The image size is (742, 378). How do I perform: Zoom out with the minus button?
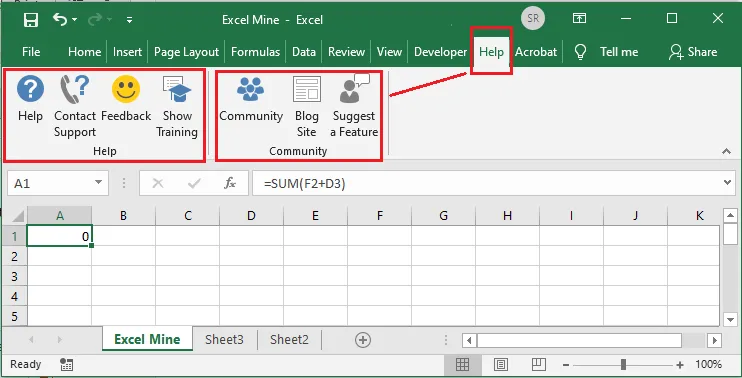pyautogui.click(x=566, y=365)
